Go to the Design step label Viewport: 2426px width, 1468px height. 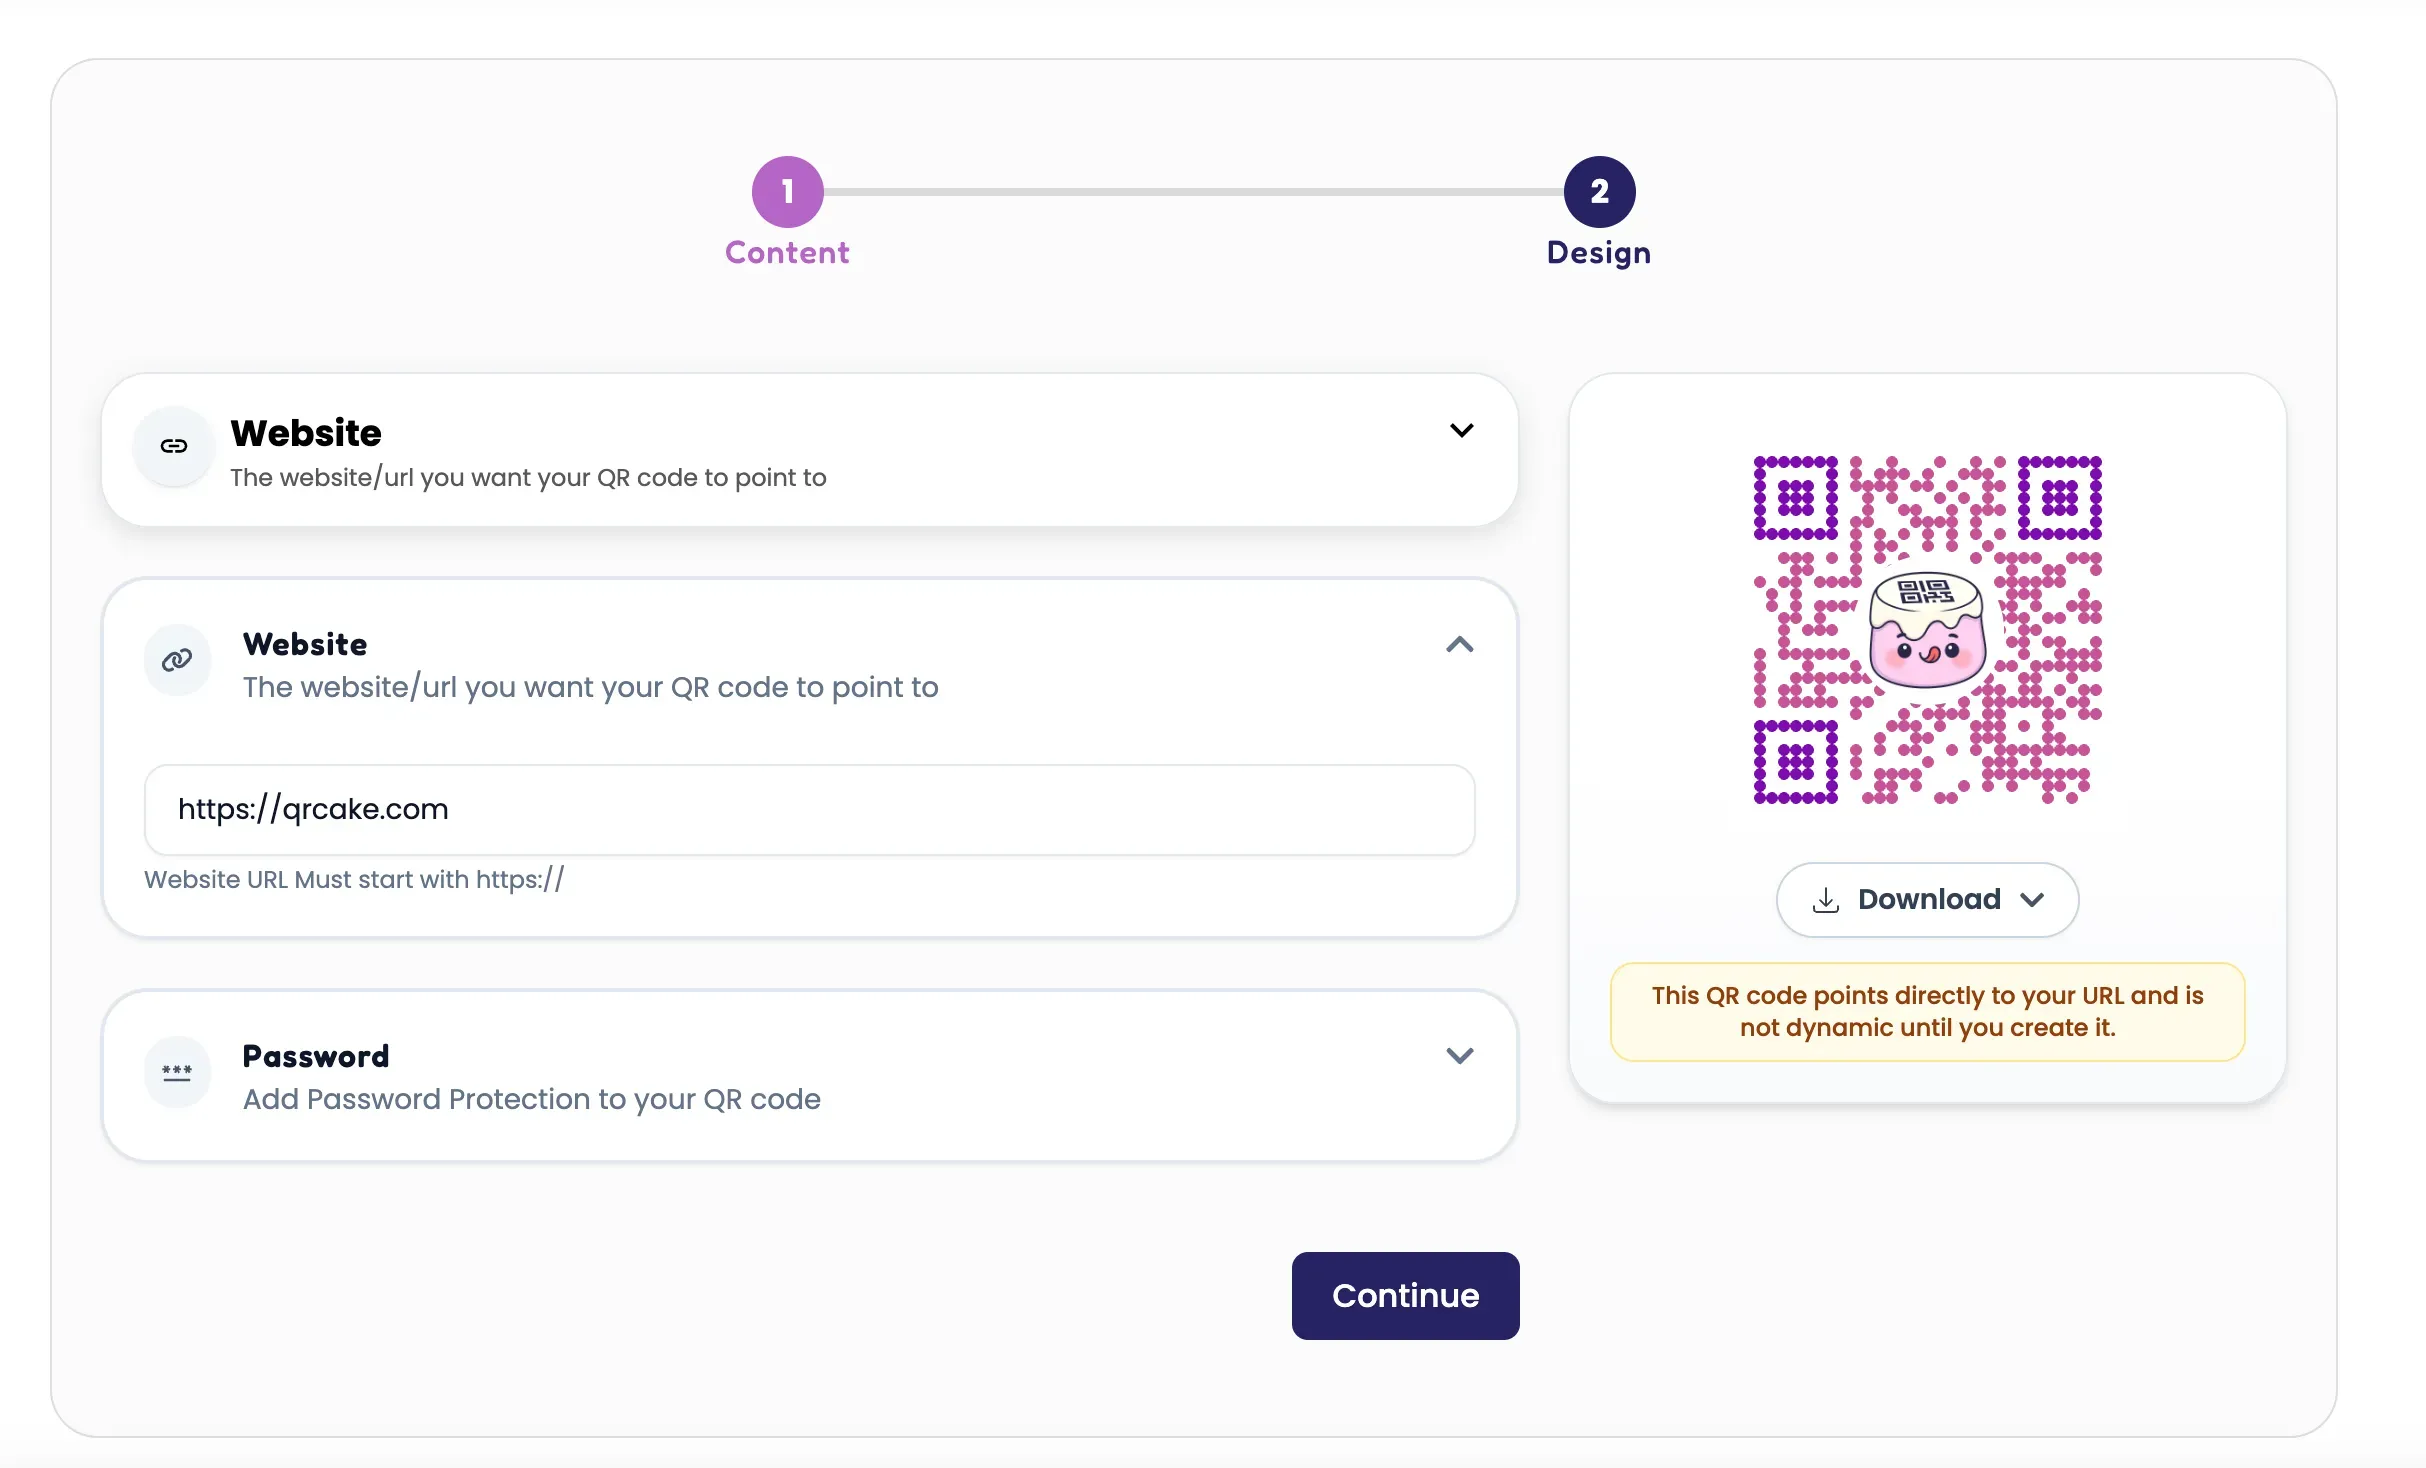pyautogui.click(x=1599, y=253)
